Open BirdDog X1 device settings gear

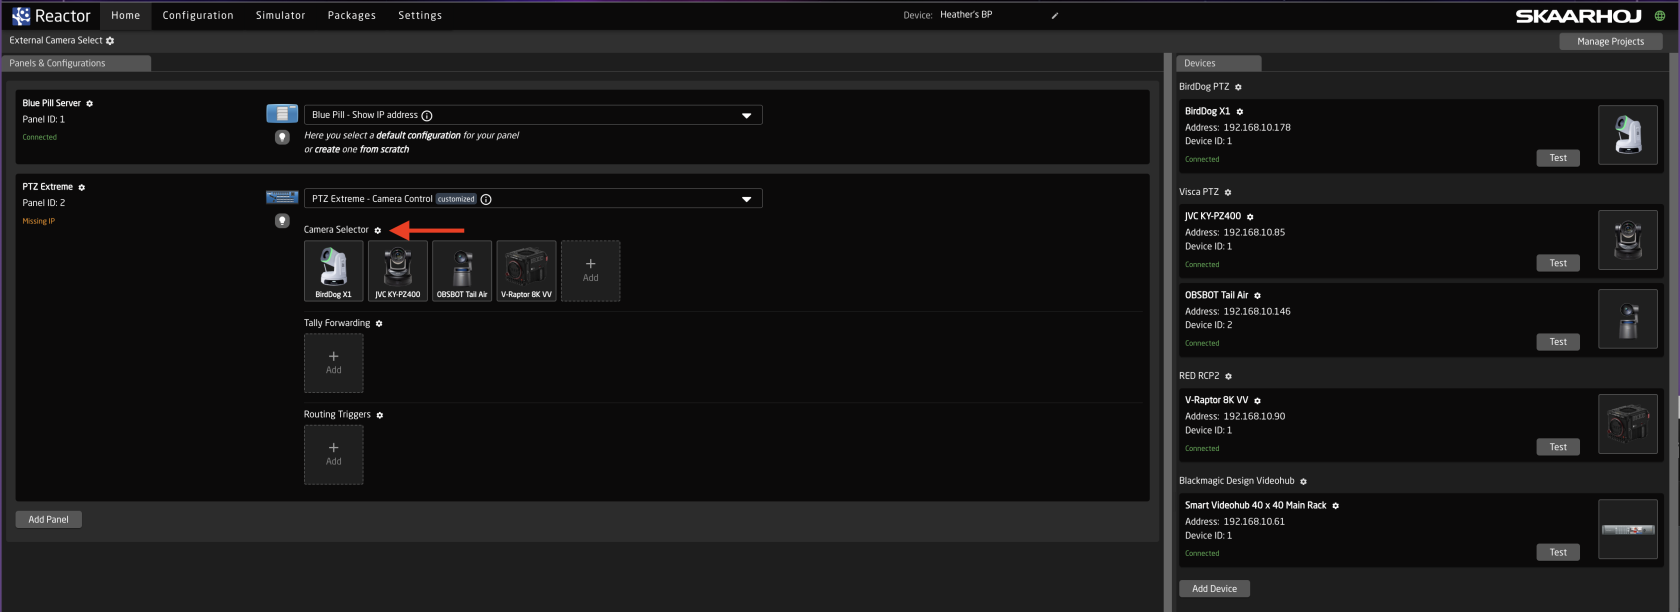click(1240, 112)
